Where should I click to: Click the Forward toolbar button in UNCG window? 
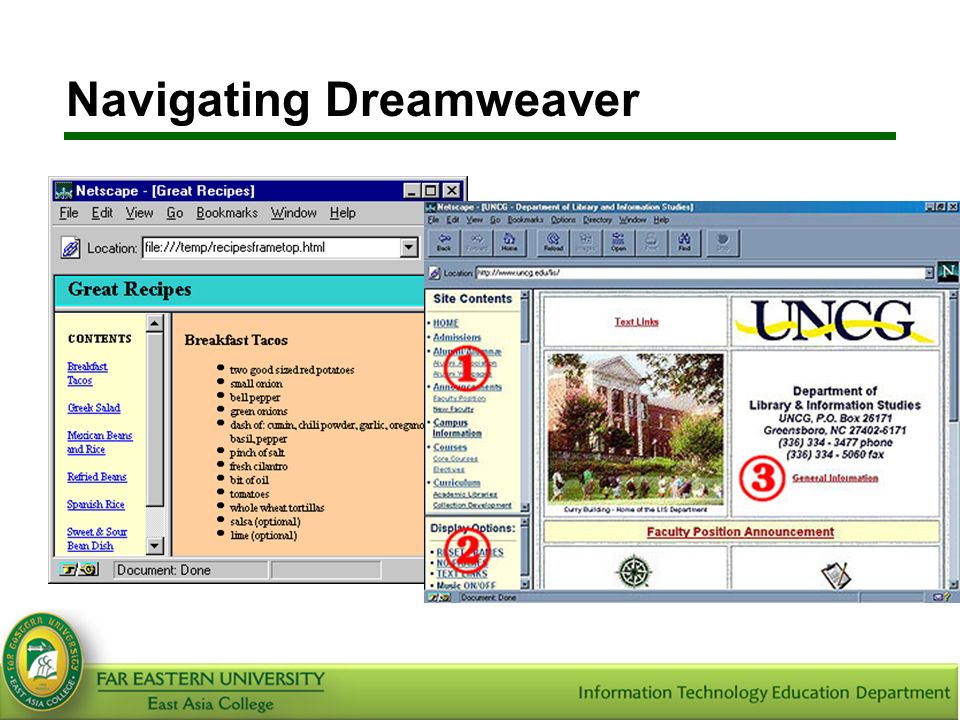[476, 242]
